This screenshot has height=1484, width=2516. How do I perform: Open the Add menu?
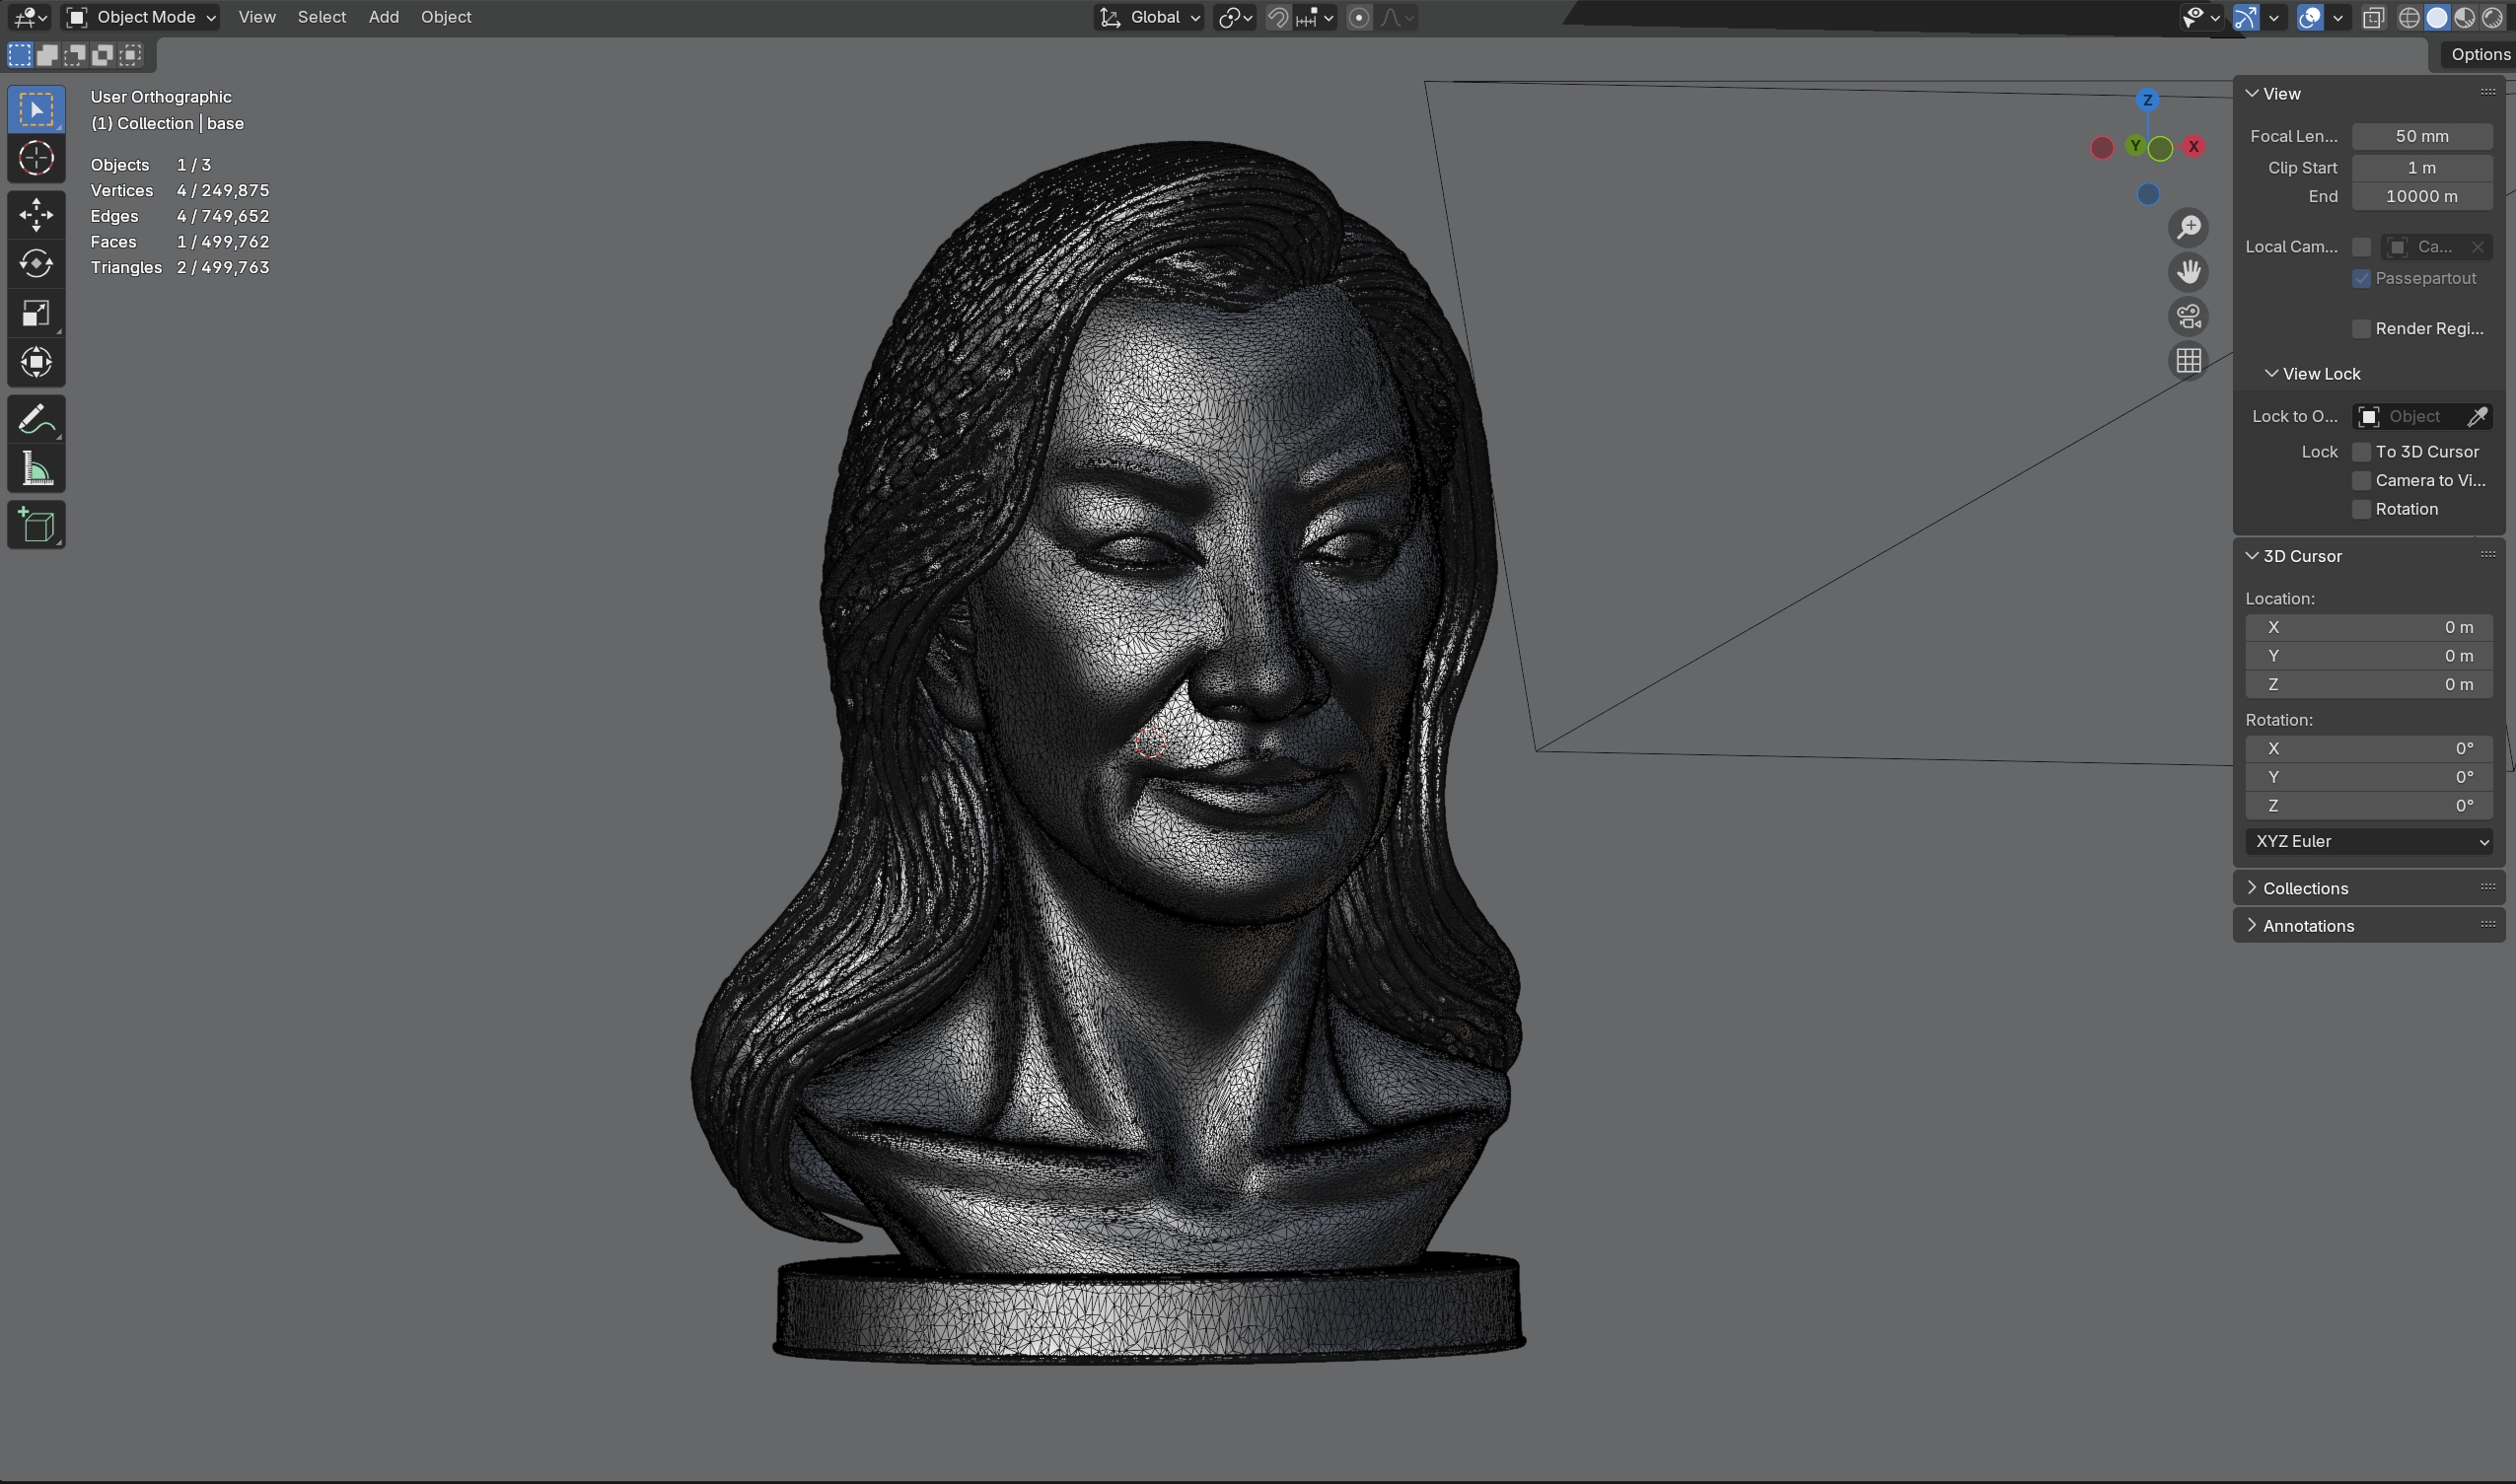tap(383, 17)
